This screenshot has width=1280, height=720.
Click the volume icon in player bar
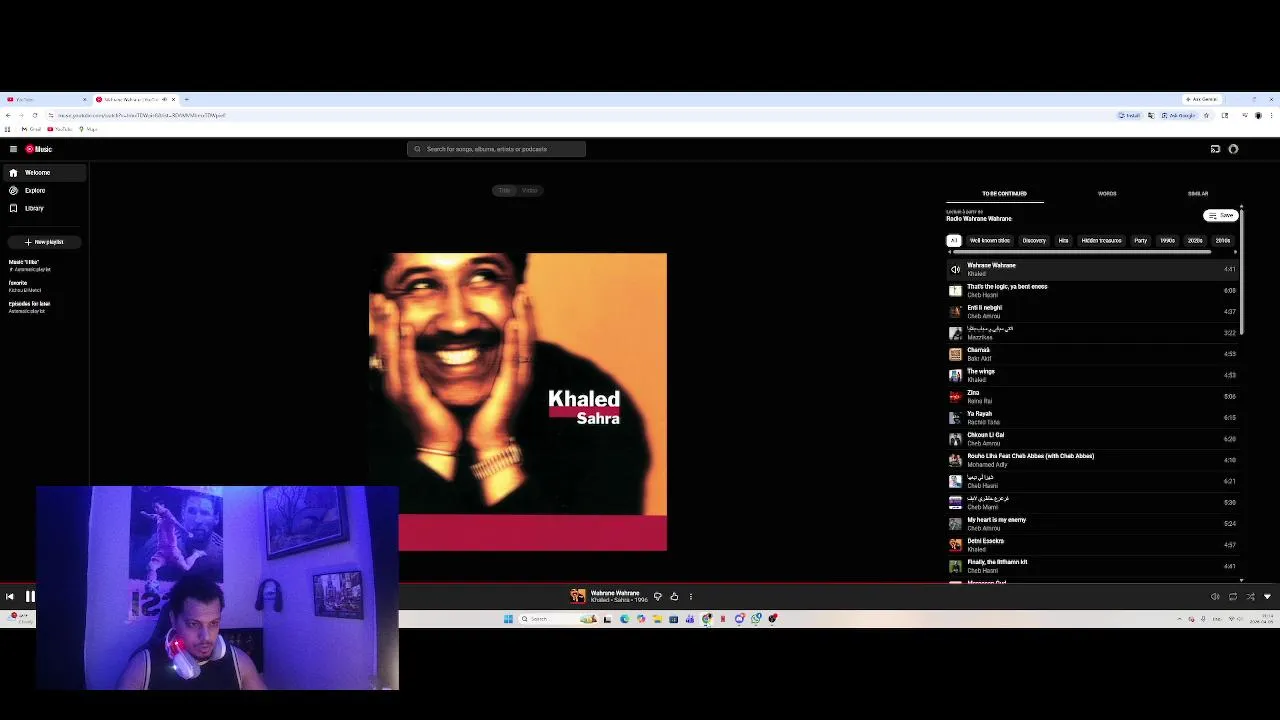click(1215, 597)
